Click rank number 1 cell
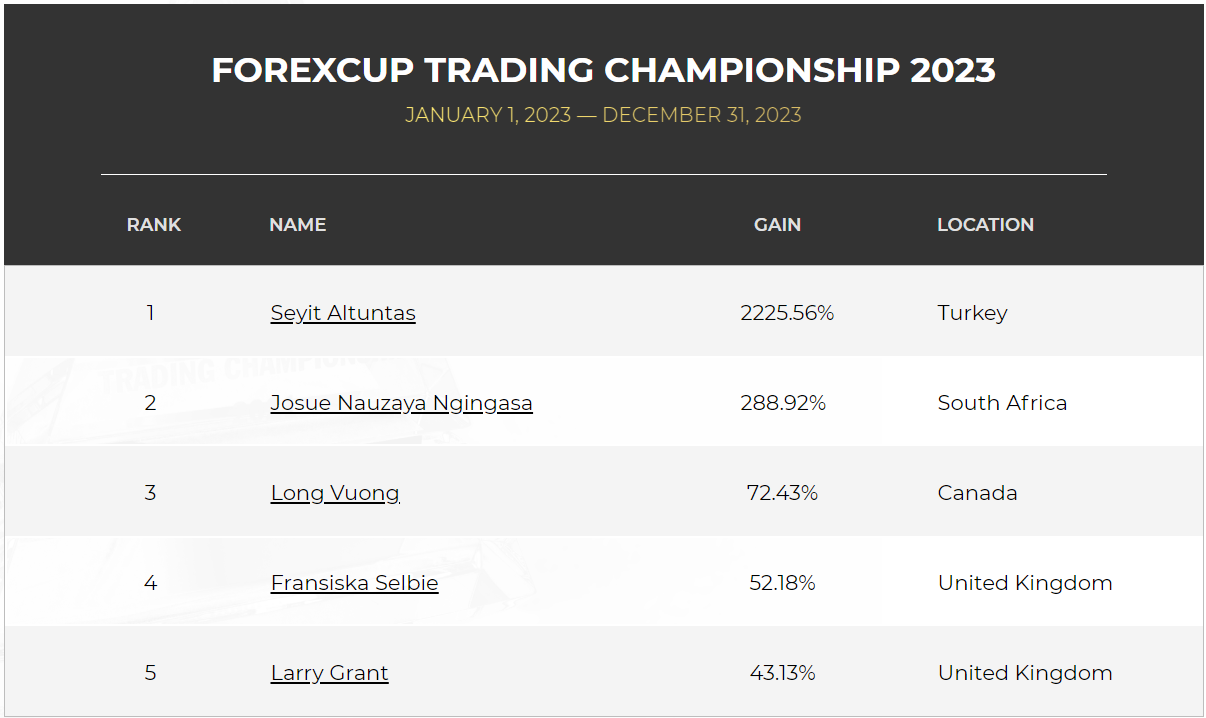 150,313
